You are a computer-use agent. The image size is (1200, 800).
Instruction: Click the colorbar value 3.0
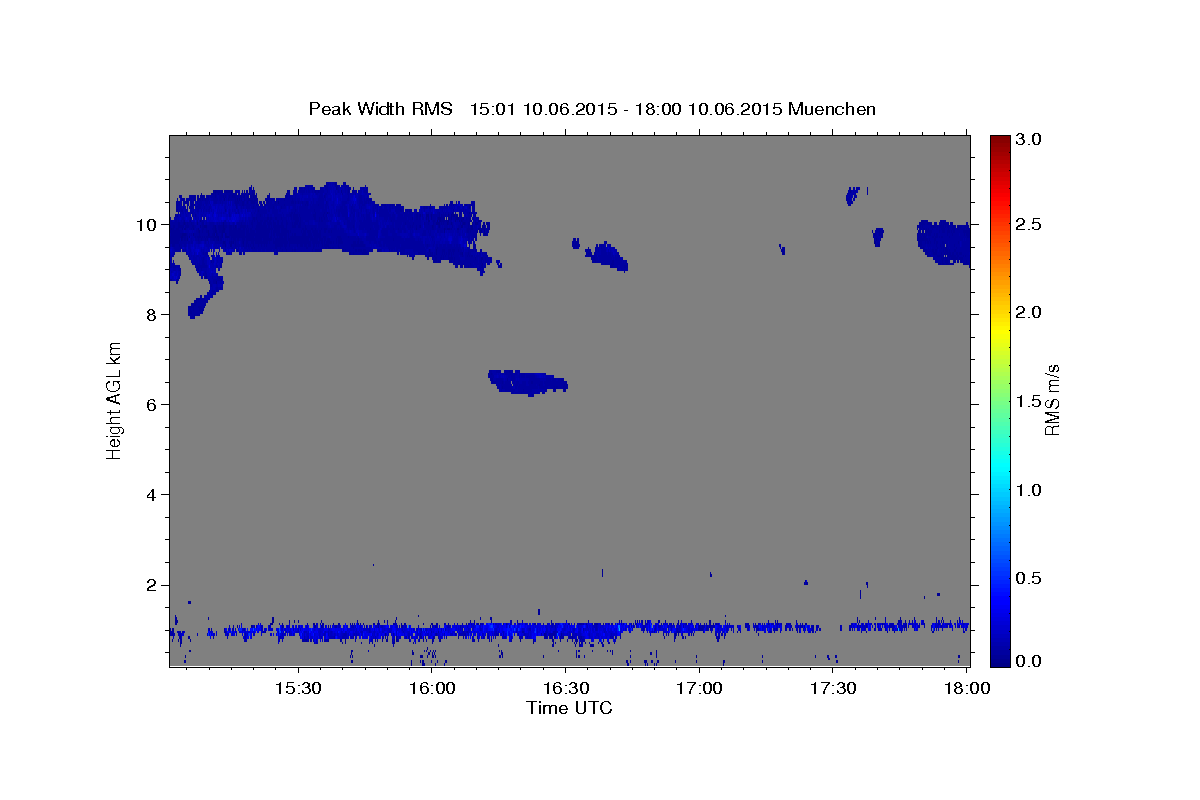[1029, 140]
